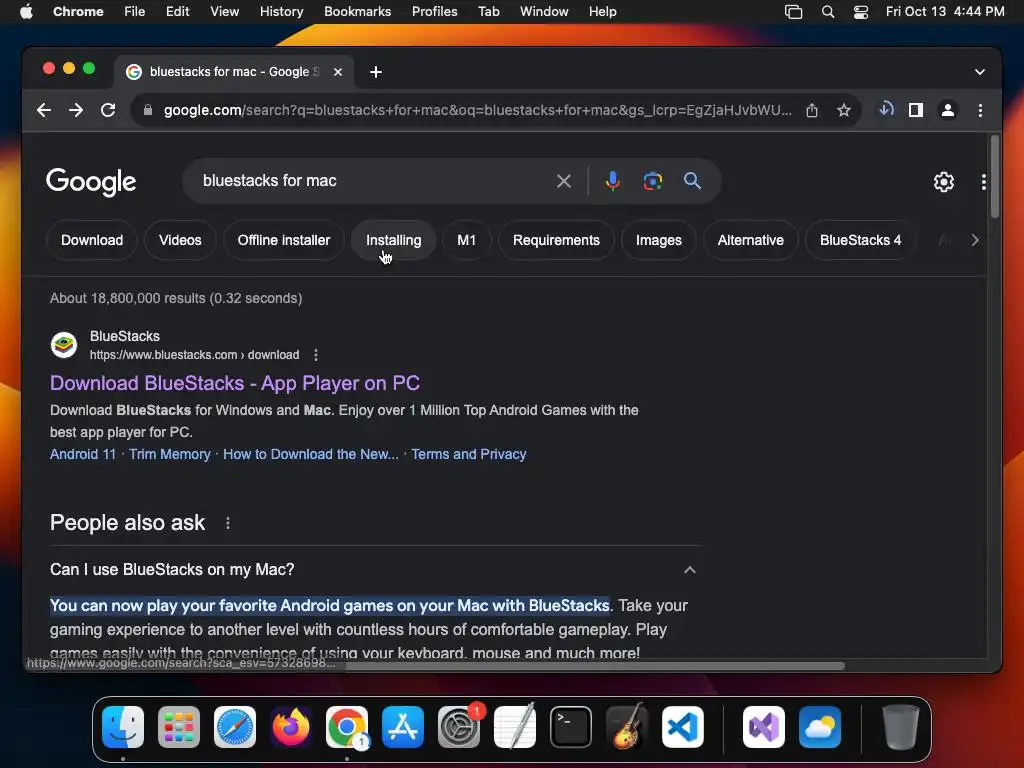Screen dimensions: 1024x768
Task: Close the bluestacks for mac tab
Action: (338, 72)
